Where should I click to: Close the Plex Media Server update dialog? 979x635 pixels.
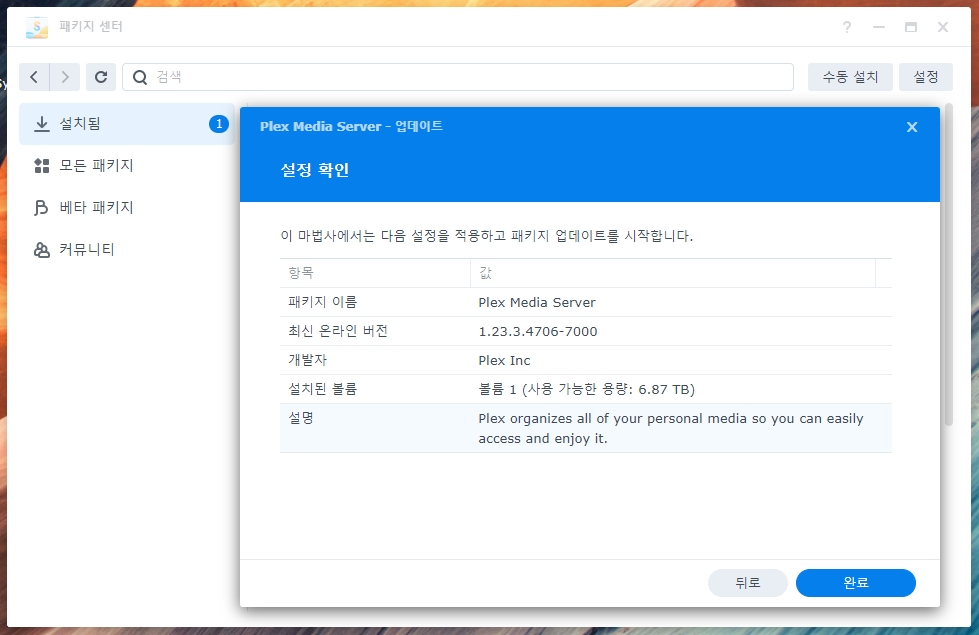(x=912, y=127)
